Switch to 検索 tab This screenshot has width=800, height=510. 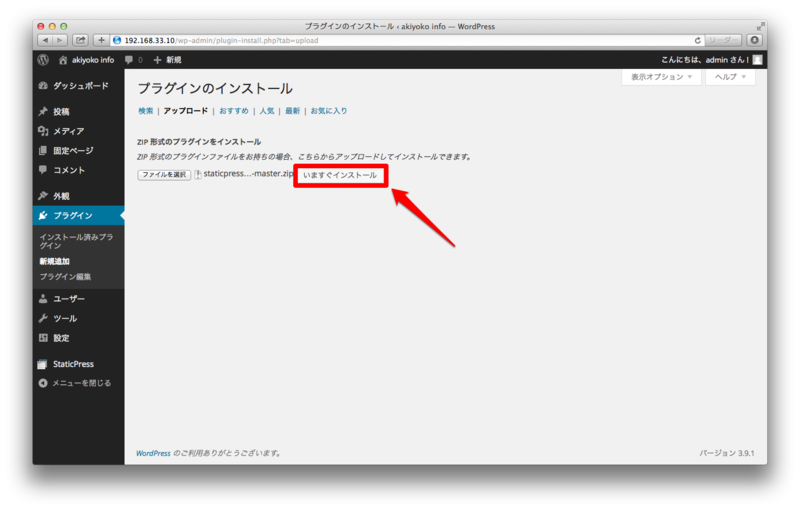146,111
